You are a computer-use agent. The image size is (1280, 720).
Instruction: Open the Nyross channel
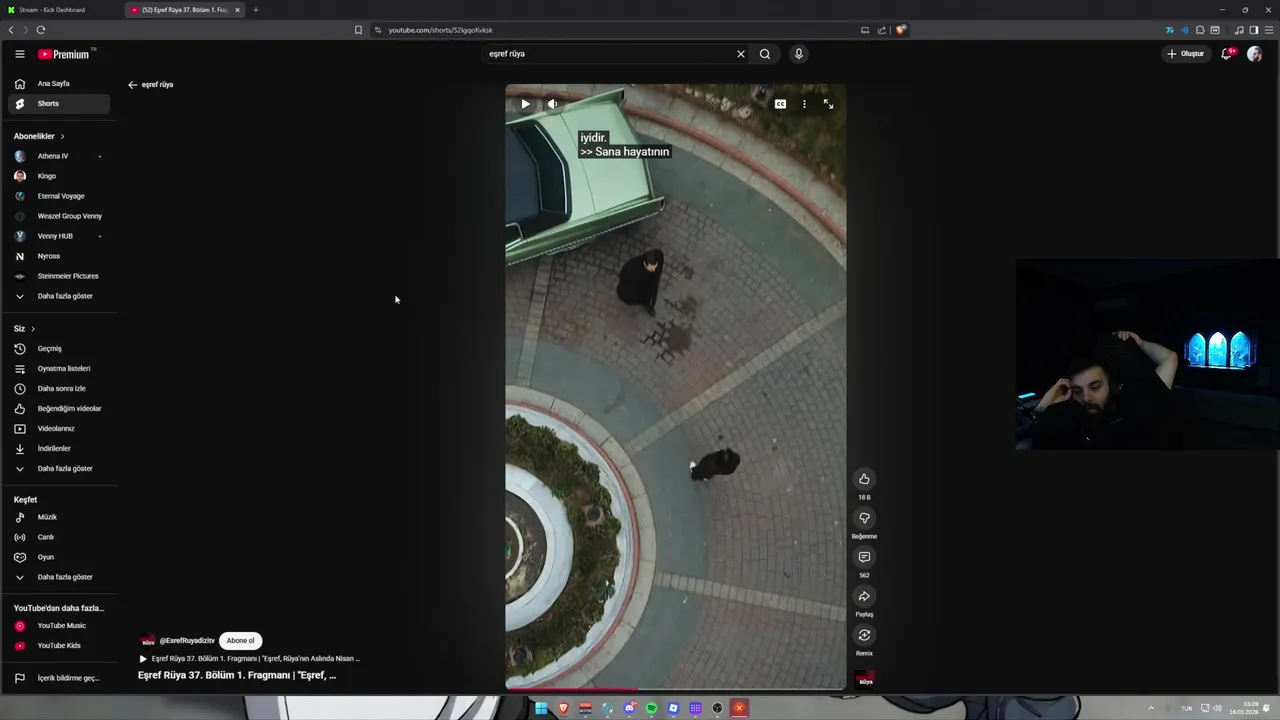coord(60,256)
